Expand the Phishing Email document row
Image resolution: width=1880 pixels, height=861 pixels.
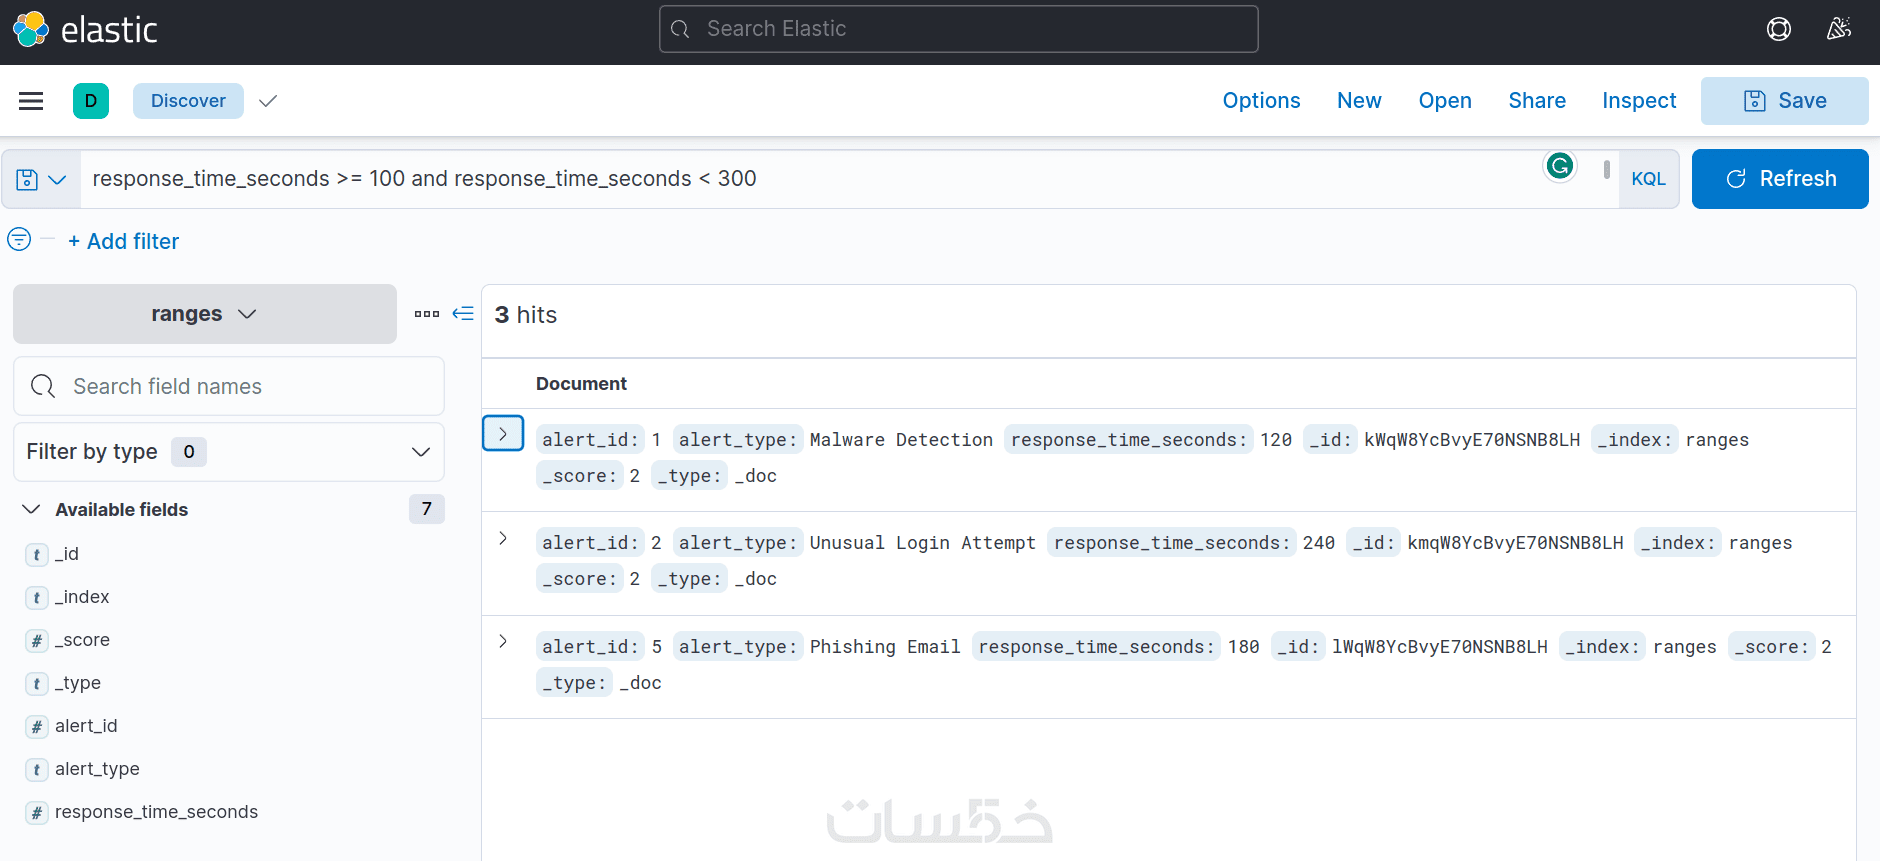point(503,642)
